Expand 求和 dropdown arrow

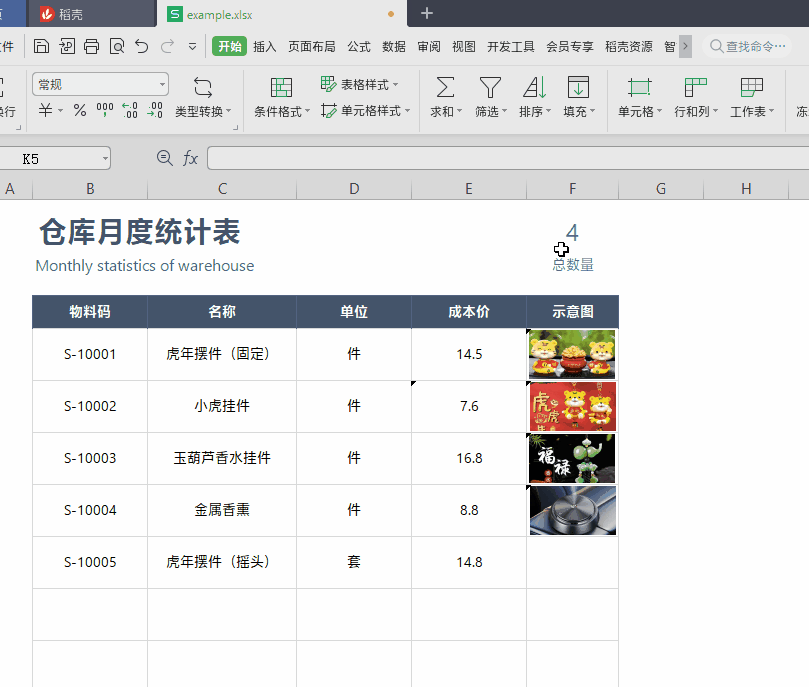pyautogui.click(x=459, y=111)
